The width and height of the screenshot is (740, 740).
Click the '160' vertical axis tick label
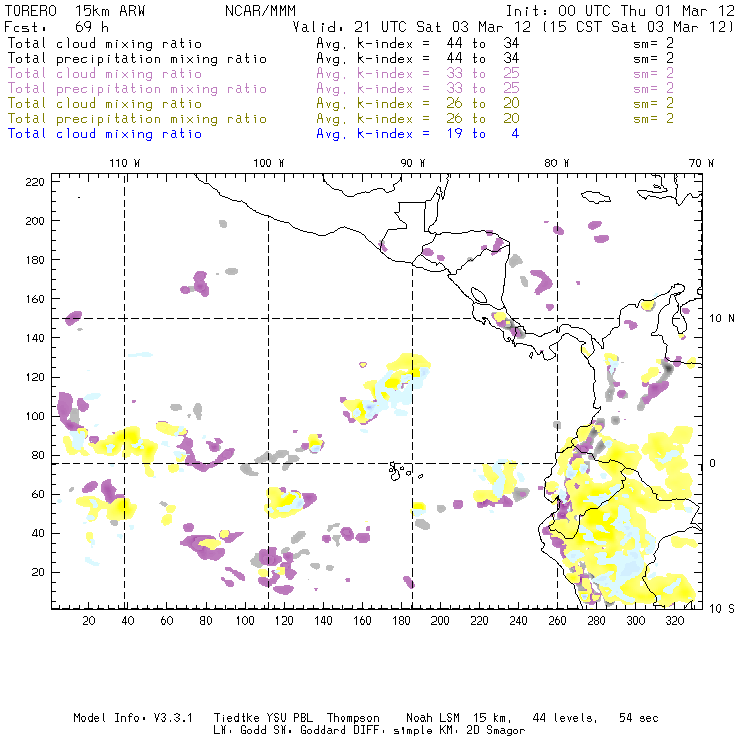tap(35, 299)
